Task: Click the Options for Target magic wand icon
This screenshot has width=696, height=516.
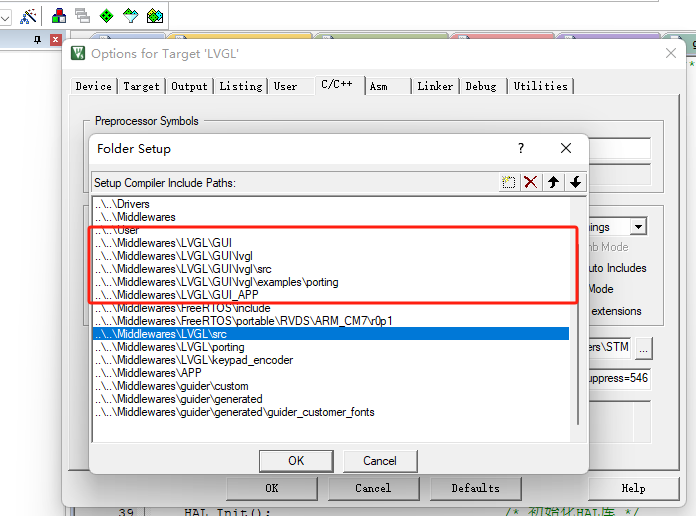Action: pos(28,16)
